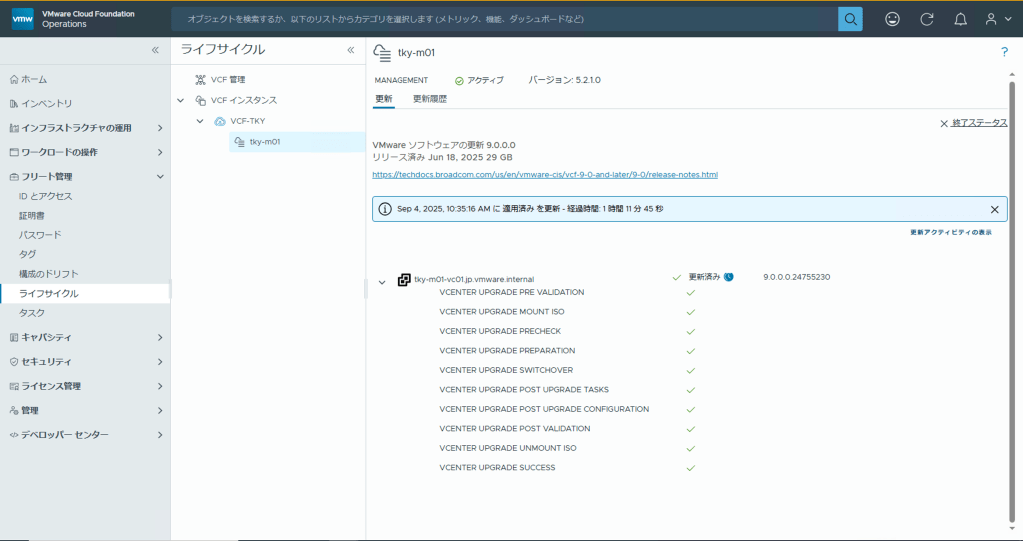Viewport: 1023px width, 541px height.
Task: Click VCENTER UPGRADE UNMOUNT ISO text
Action: click(x=508, y=448)
